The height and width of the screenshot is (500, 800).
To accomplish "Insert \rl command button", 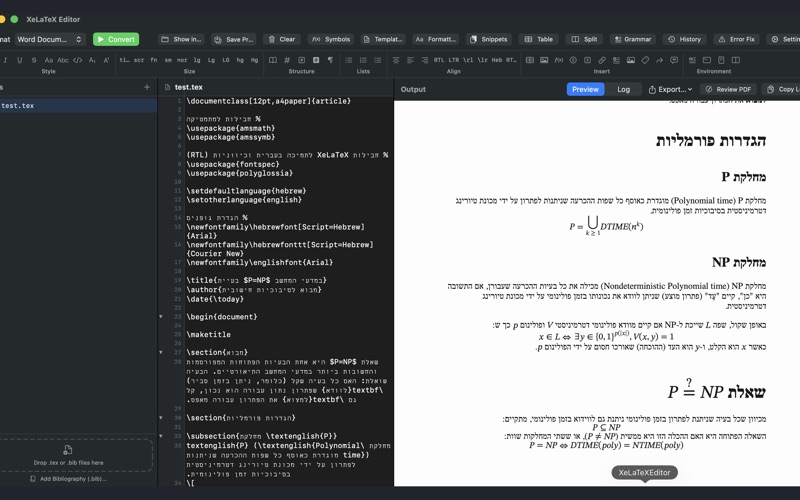I will click(x=468, y=60).
